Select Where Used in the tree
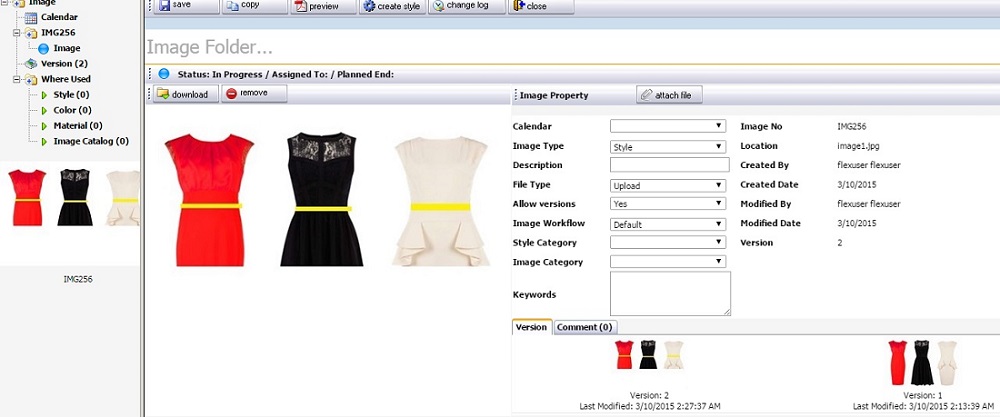 (x=66, y=79)
